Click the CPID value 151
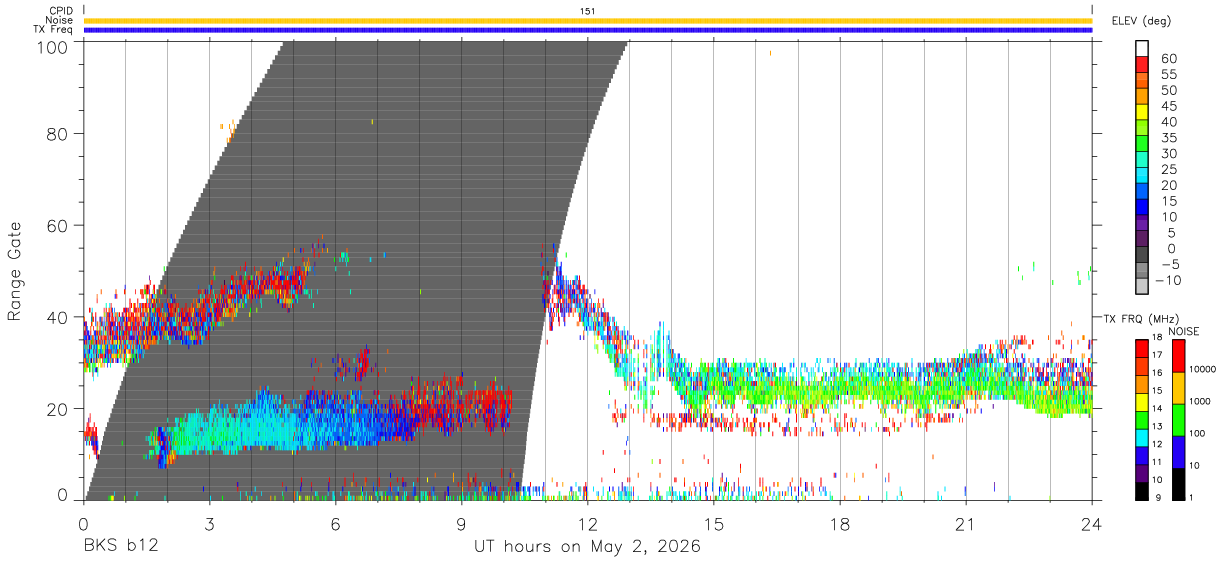 (x=588, y=11)
